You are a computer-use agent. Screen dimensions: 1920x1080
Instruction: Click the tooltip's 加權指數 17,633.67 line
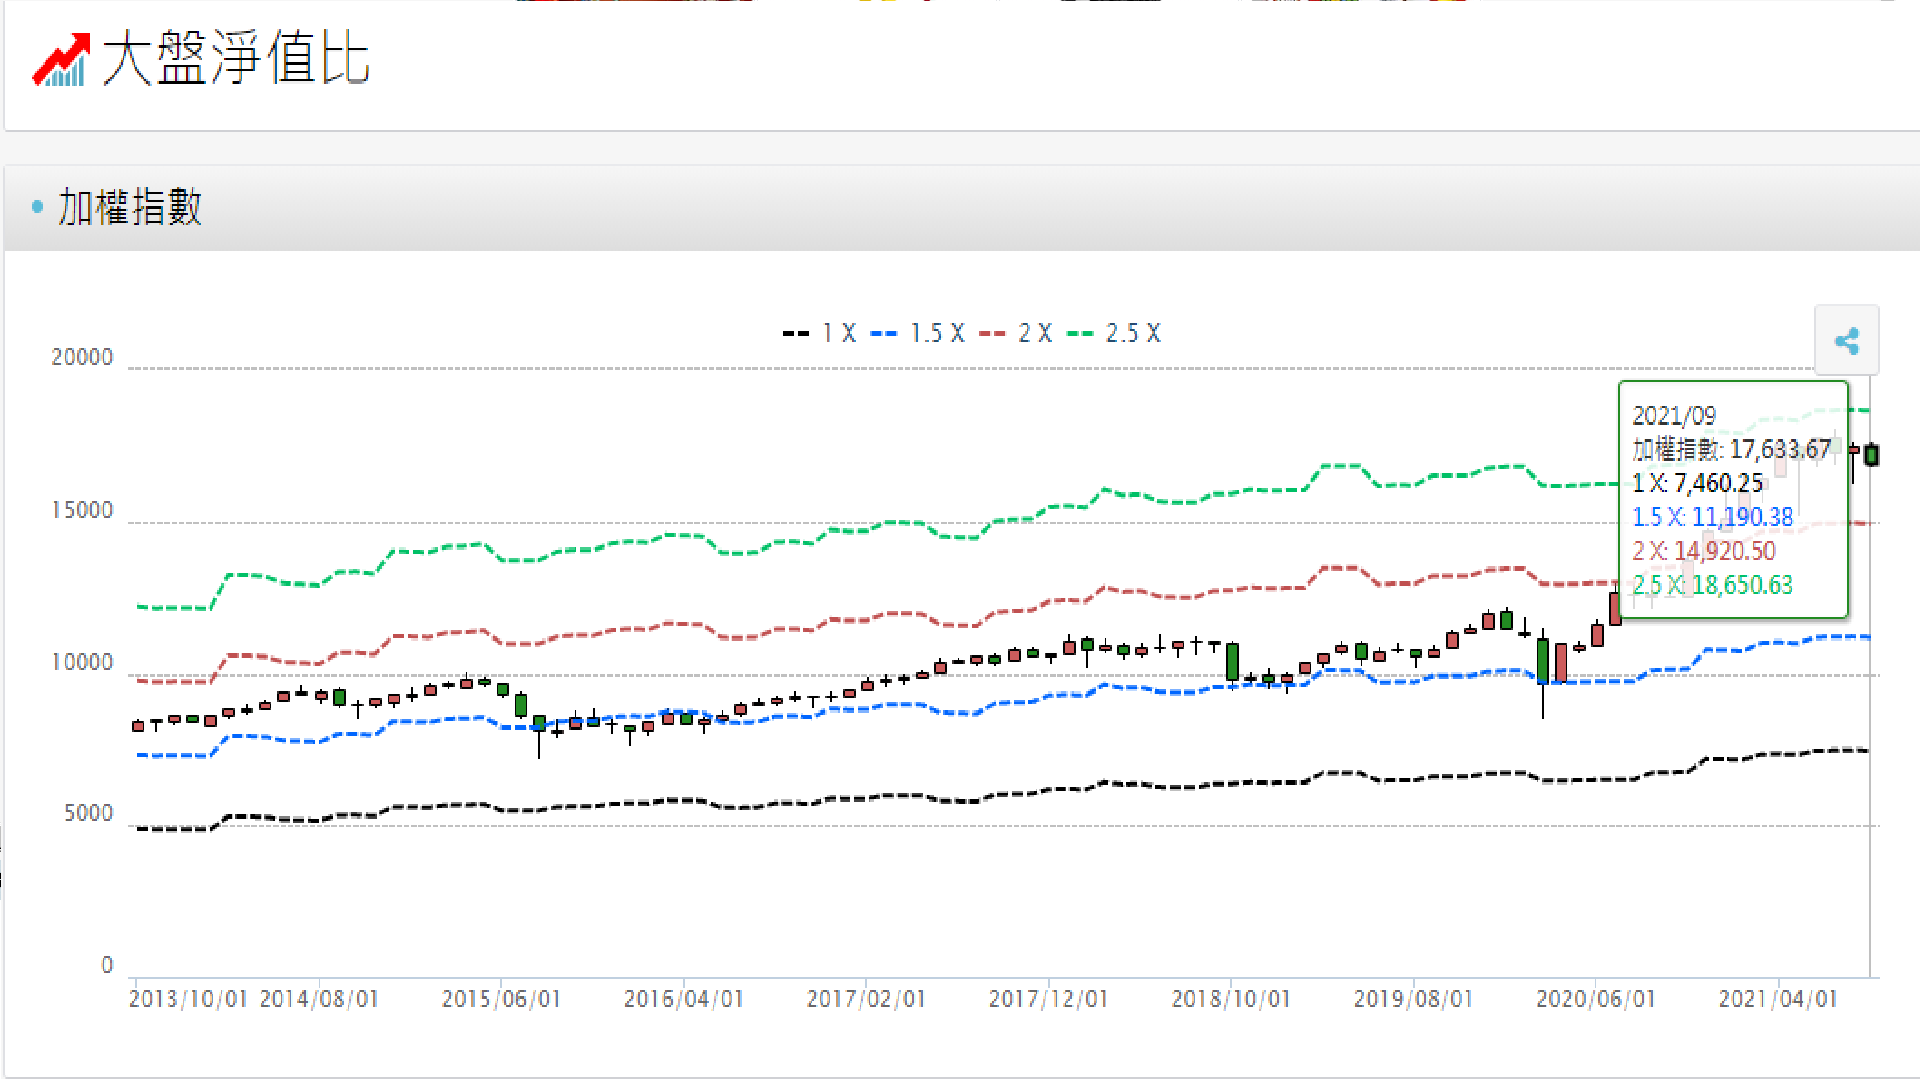pyautogui.click(x=1731, y=449)
